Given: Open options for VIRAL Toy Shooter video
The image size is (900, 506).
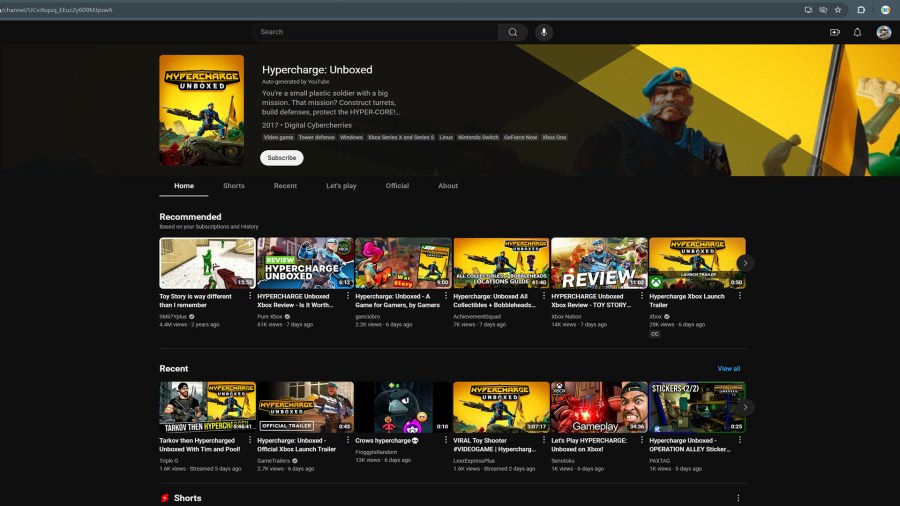Looking at the screenshot, I should point(544,440).
